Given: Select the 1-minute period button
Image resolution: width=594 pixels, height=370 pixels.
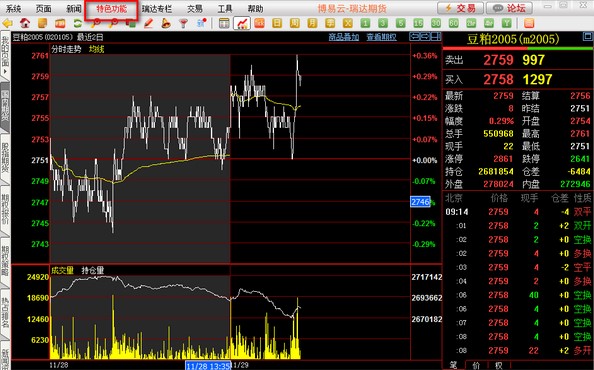Looking at the screenshot, I should pos(365,23).
